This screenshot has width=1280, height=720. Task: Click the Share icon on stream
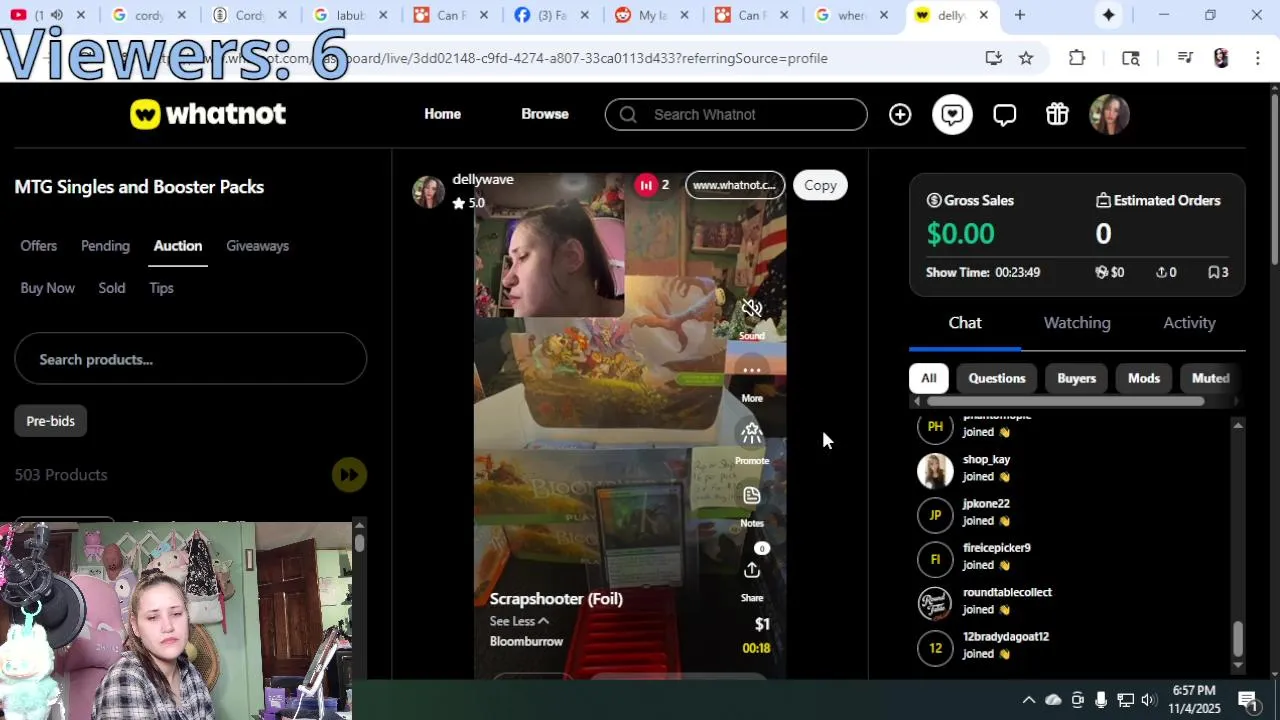coord(752,570)
